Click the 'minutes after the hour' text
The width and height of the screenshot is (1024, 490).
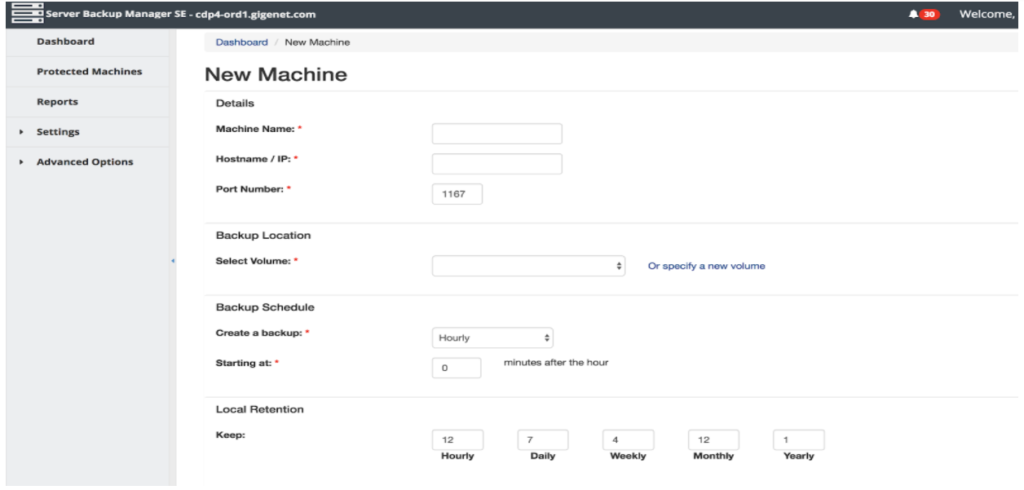pos(556,362)
